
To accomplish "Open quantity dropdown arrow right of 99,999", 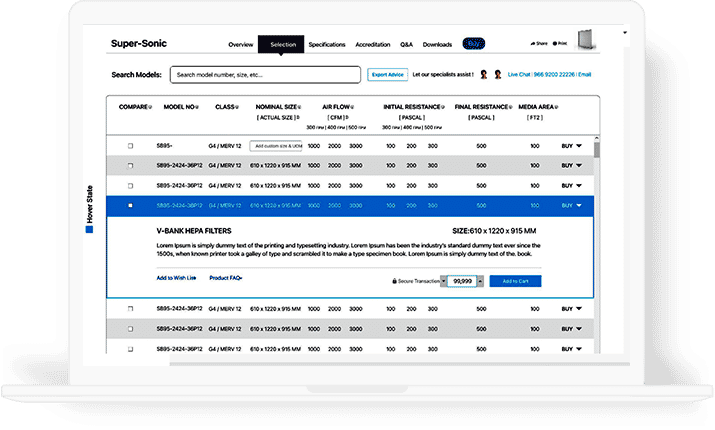I will 480,282.
